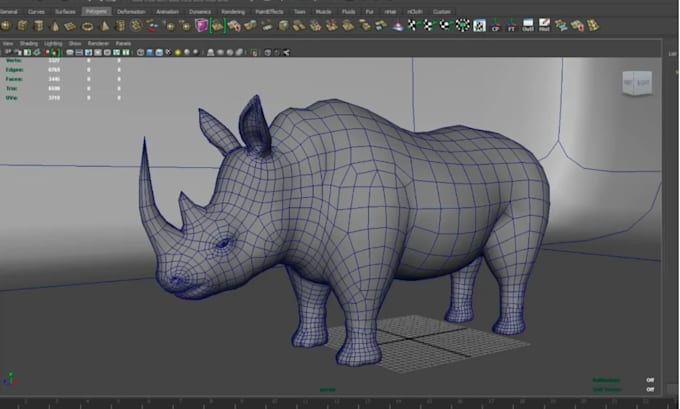
Task: Click the CP center pivot shelf icon
Action: pyautogui.click(x=496, y=26)
